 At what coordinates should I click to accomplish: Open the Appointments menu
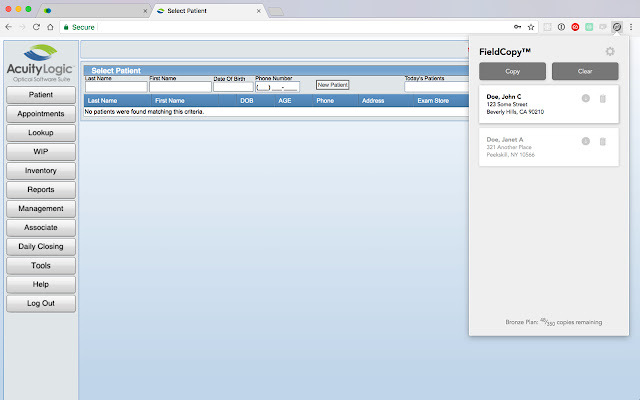[41, 114]
